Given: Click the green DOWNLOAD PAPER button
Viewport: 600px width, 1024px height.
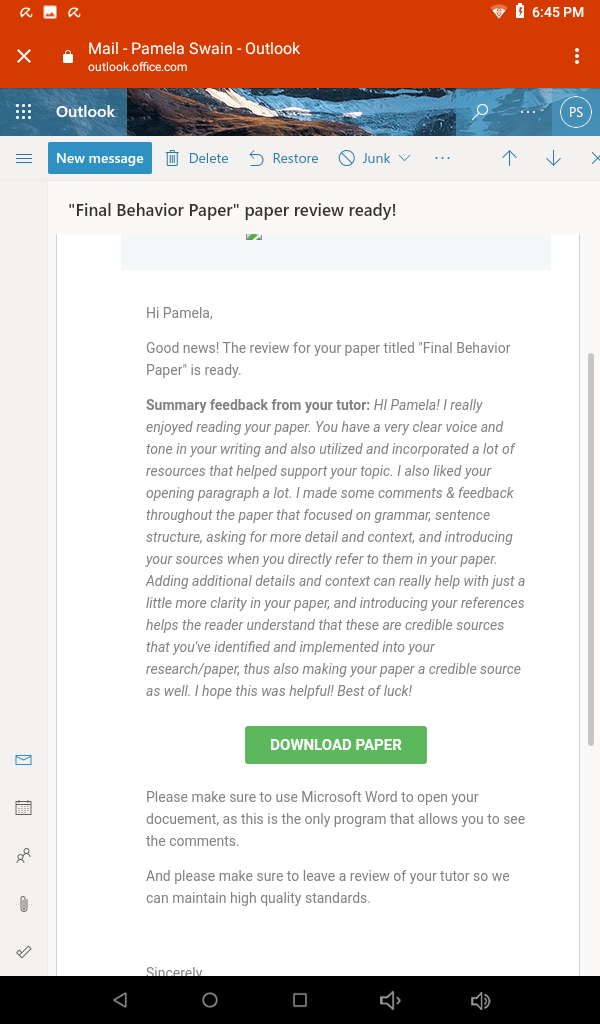Looking at the screenshot, I should [x=336, y=744].
